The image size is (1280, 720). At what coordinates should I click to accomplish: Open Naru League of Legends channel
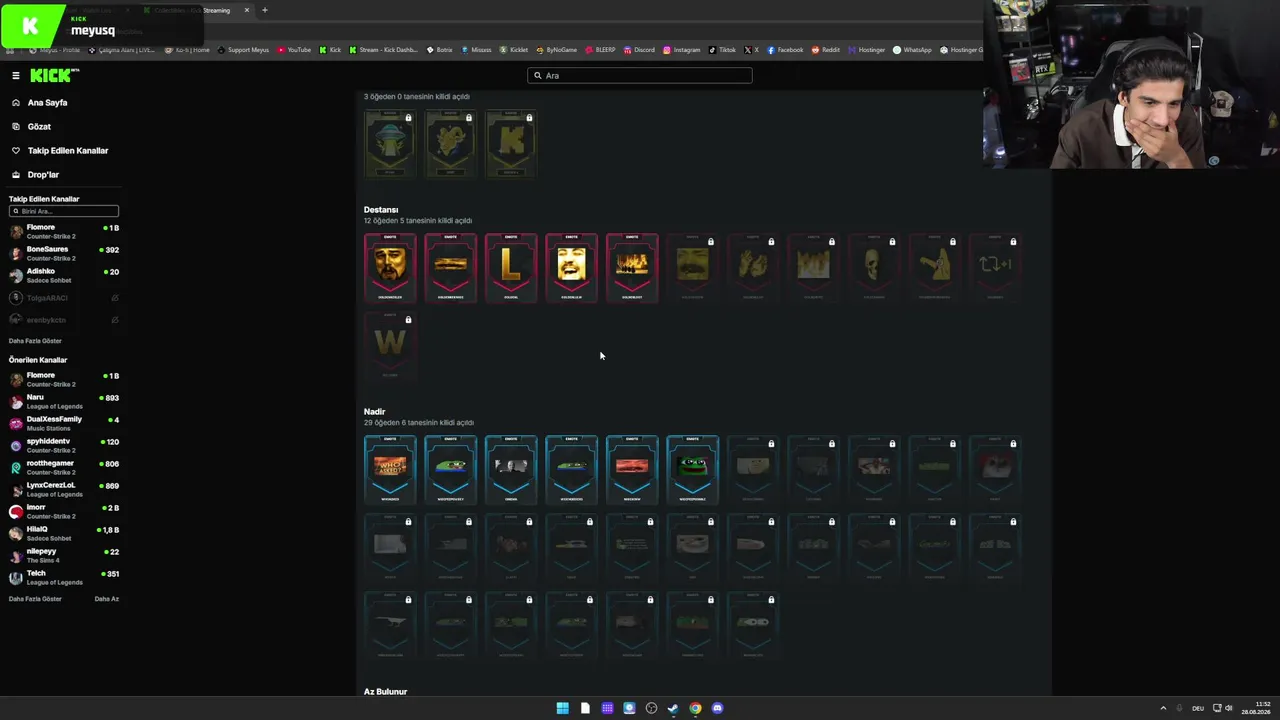click(x=64, y=401)
